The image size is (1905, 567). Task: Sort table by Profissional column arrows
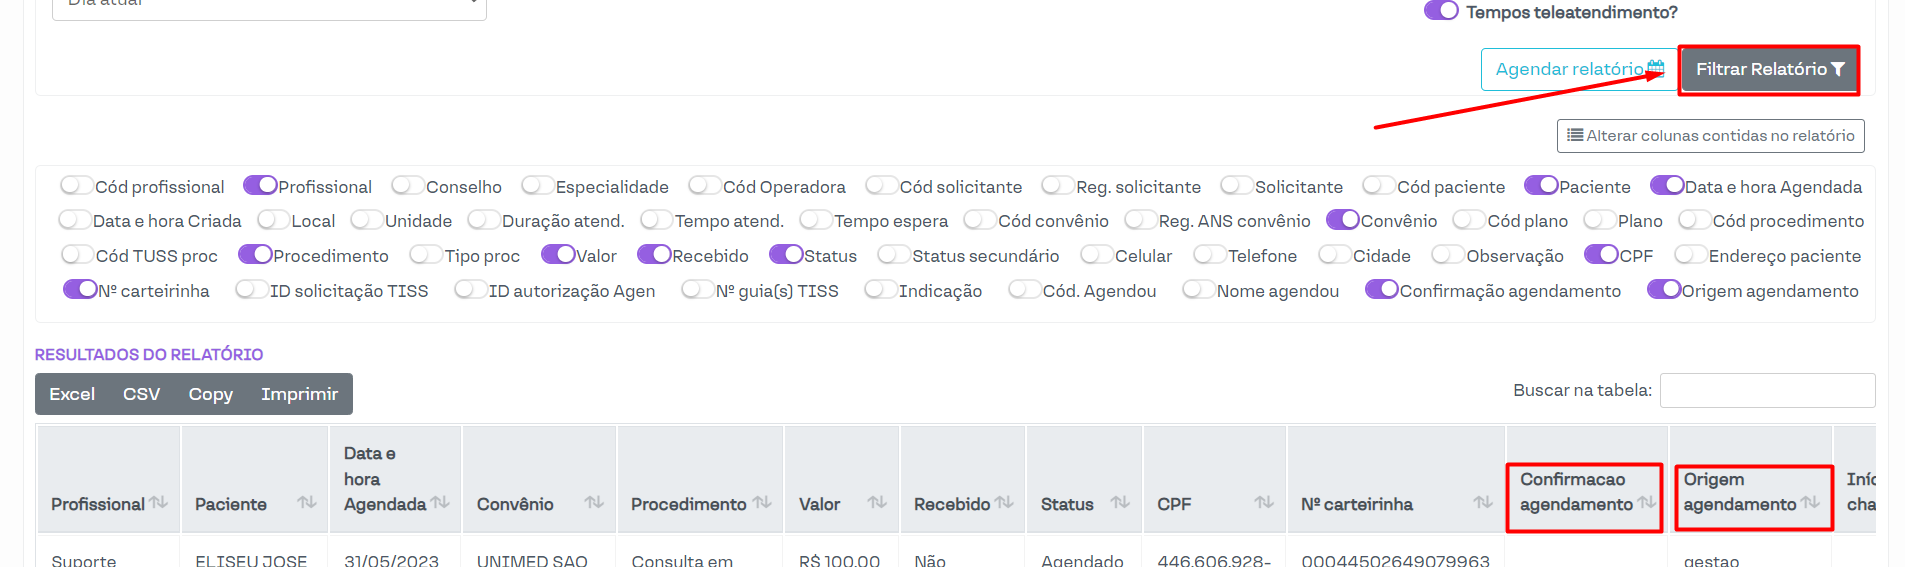click(x=158, y=503)
